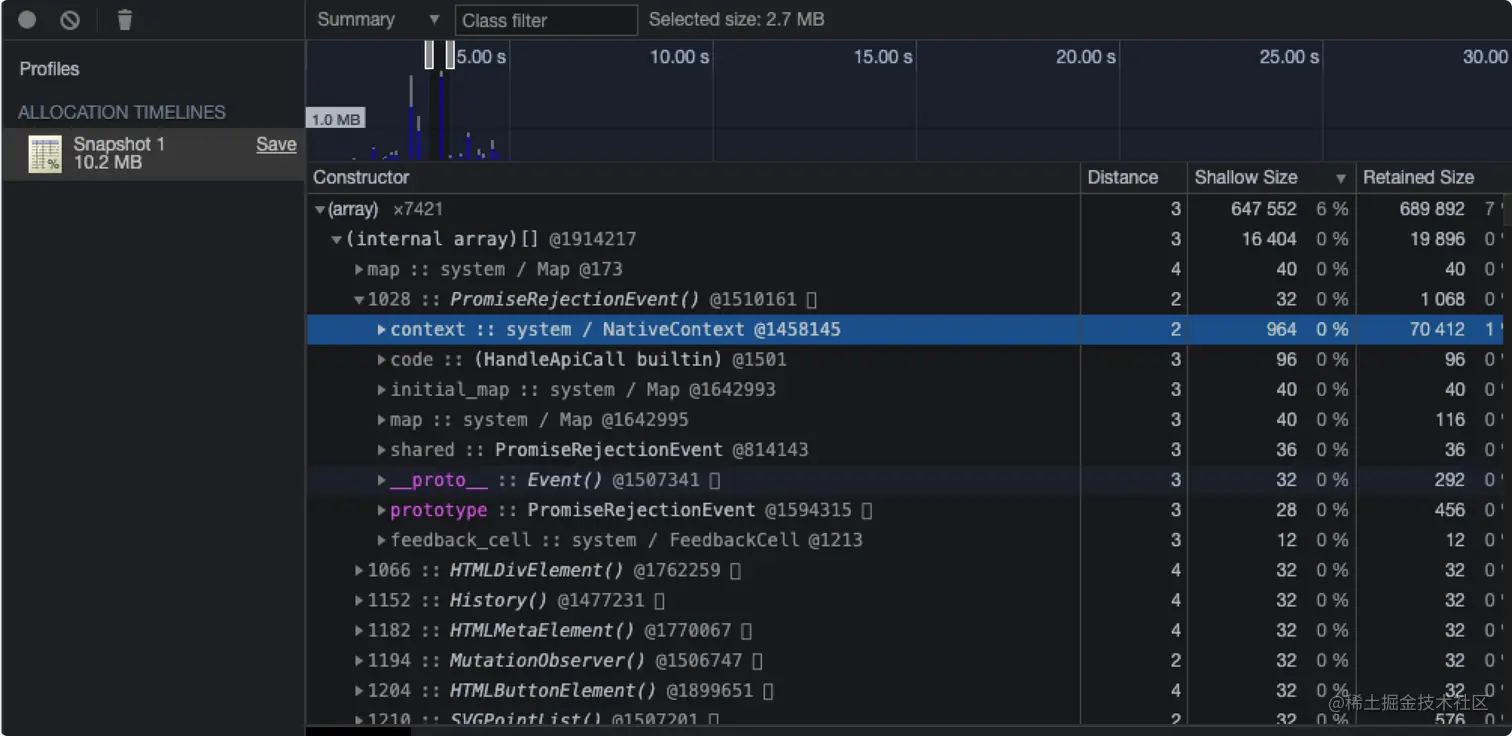Focus the Class filter field
The image size is (1512, 736).
coord(546,20)
